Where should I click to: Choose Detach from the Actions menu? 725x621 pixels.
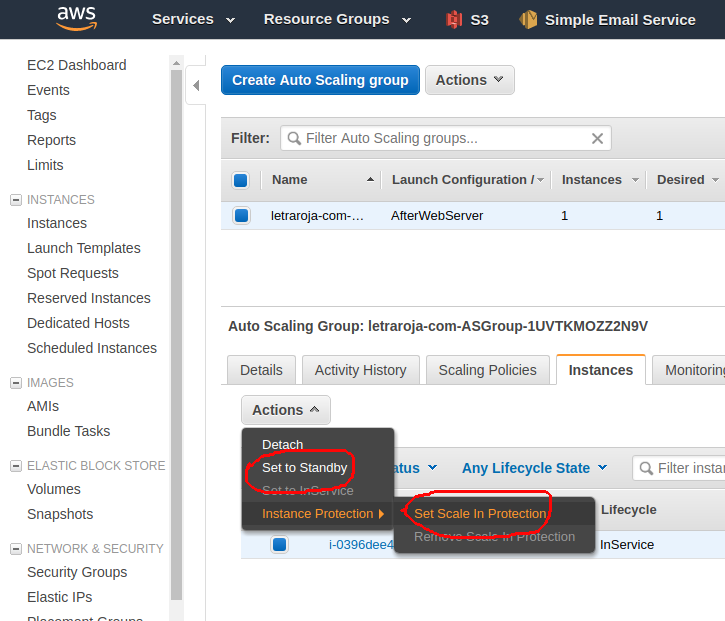[283, 444]
